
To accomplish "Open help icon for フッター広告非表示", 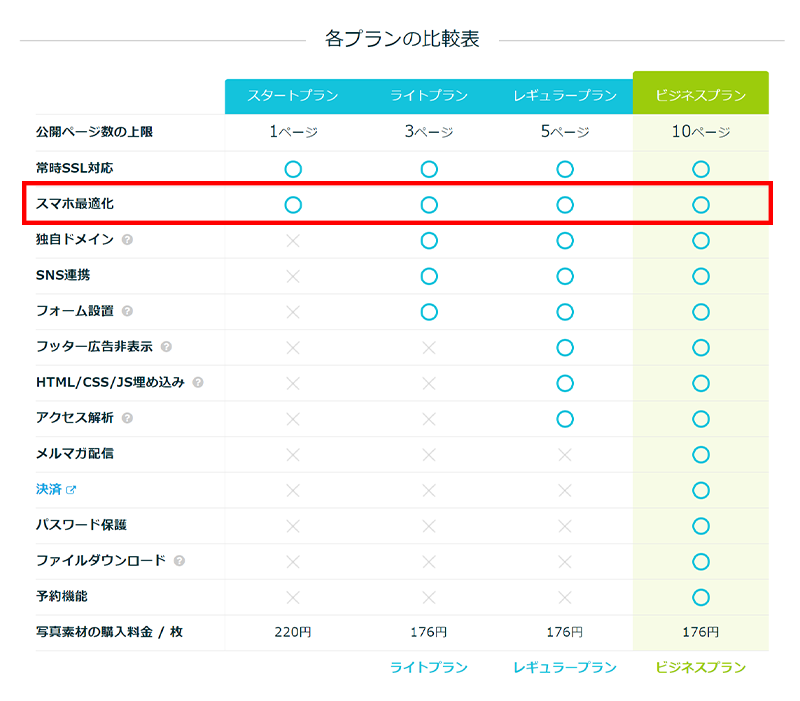I will pyautogui.click(x=166, y=347).
